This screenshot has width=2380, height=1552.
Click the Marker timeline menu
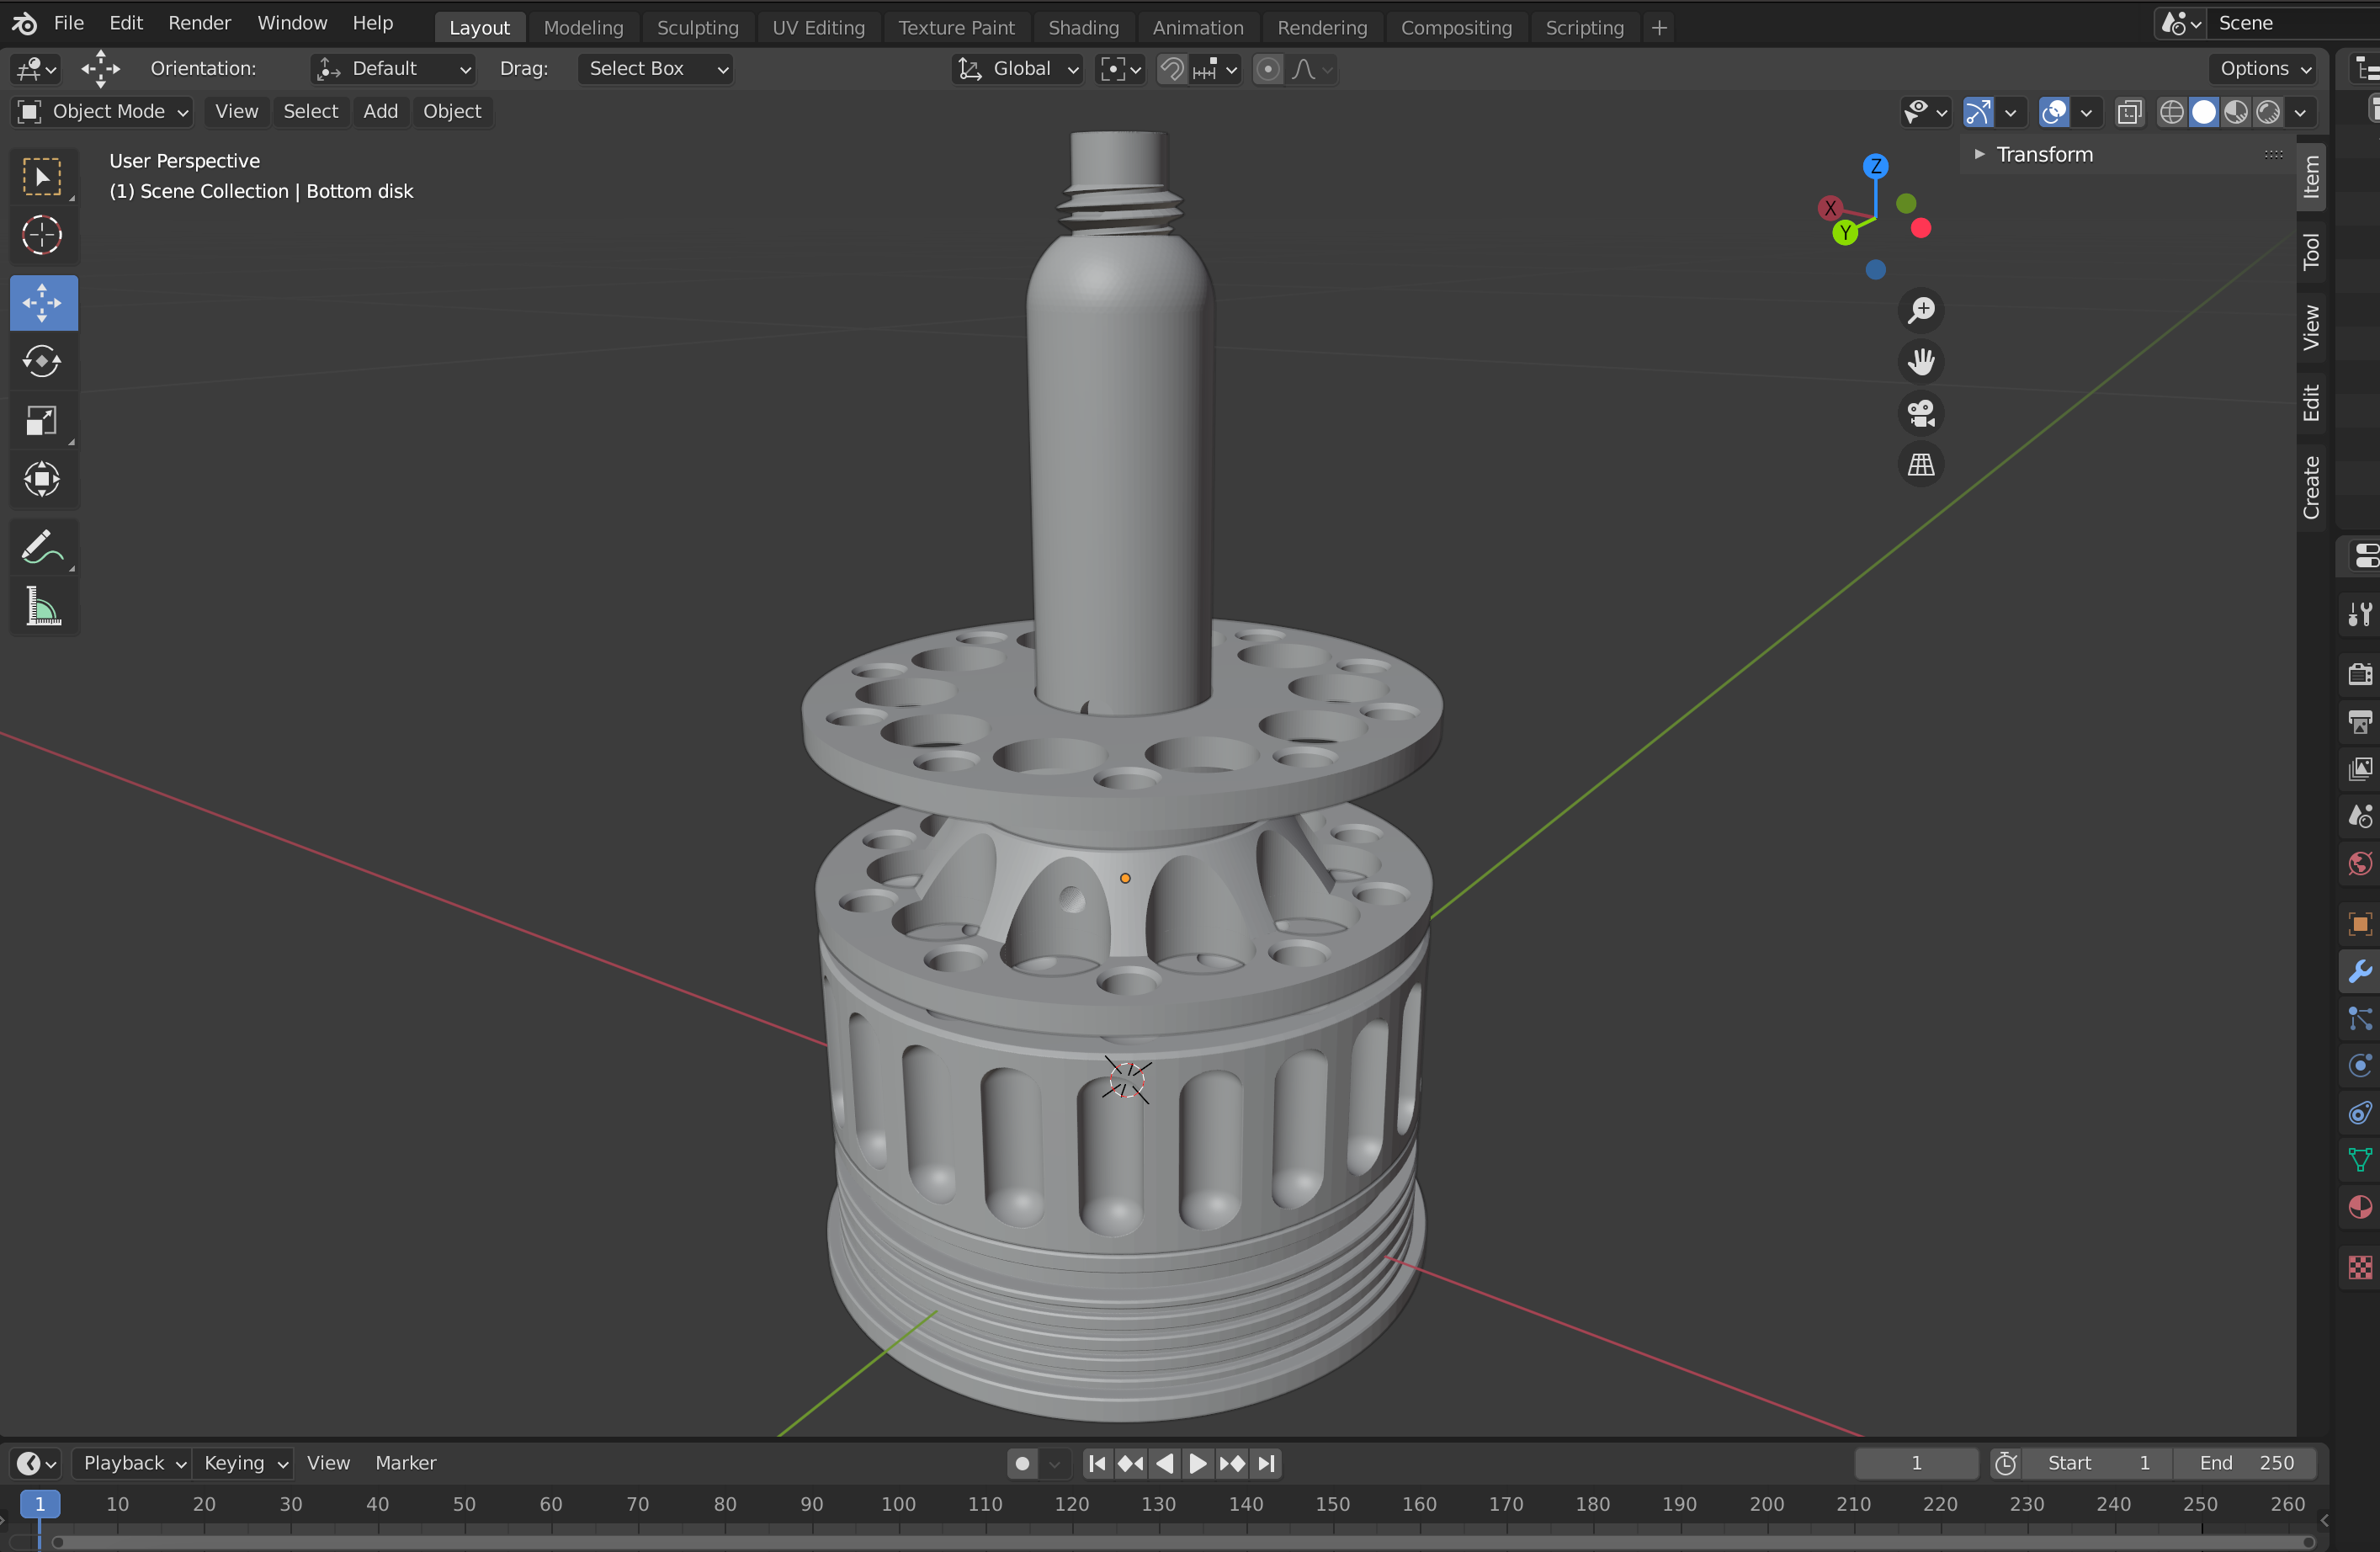point(405,1463)
